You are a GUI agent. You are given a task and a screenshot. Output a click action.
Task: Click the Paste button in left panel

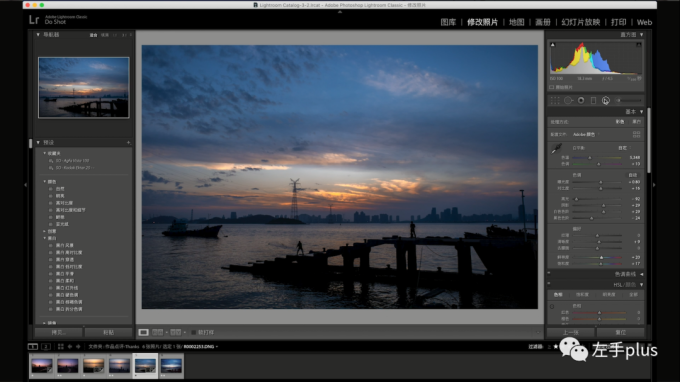(x=108, y=333)
